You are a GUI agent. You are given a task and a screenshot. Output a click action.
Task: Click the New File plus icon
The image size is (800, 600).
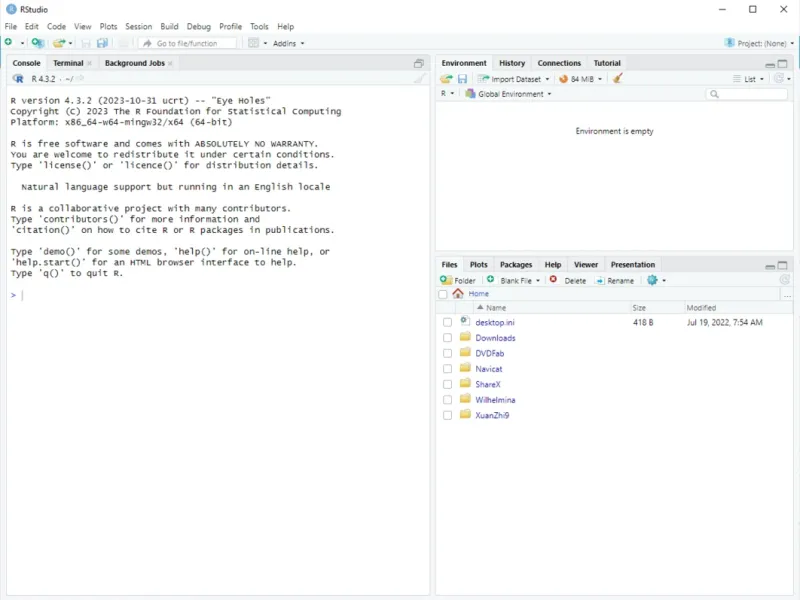click(x=9, y=42)
